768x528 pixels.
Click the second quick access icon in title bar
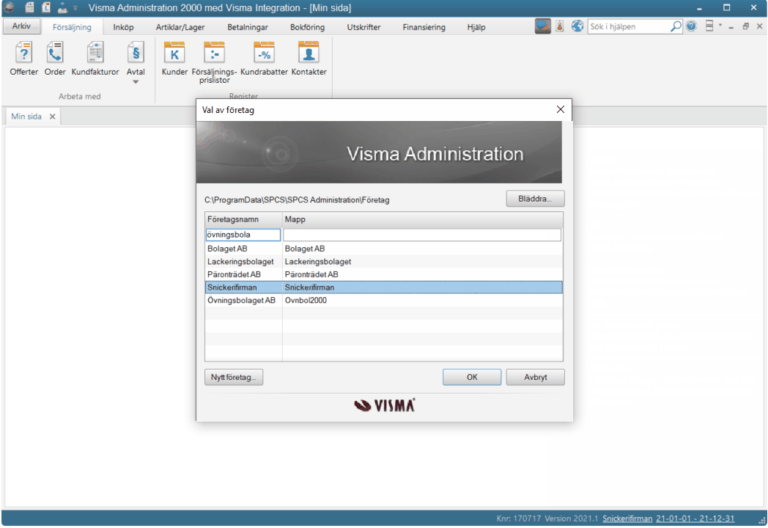[46, 7]
